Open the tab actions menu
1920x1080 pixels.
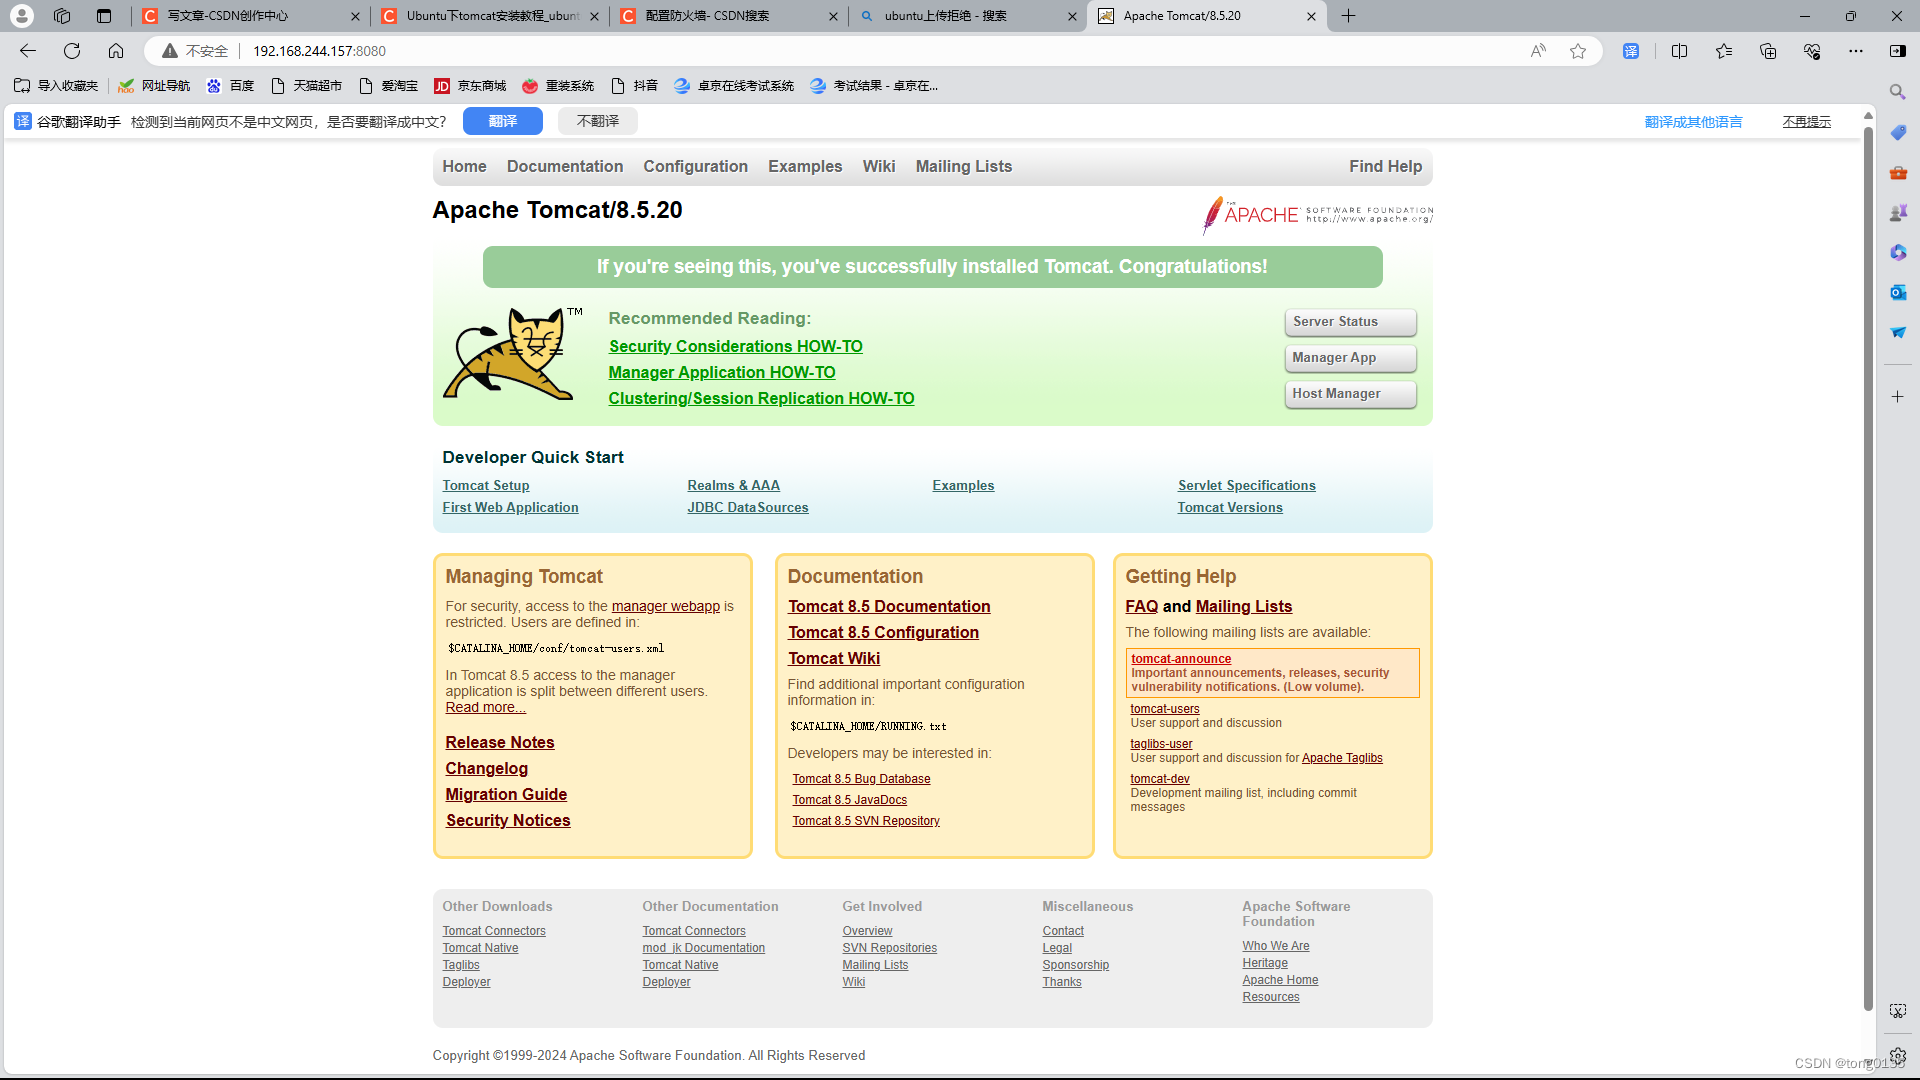104,16
